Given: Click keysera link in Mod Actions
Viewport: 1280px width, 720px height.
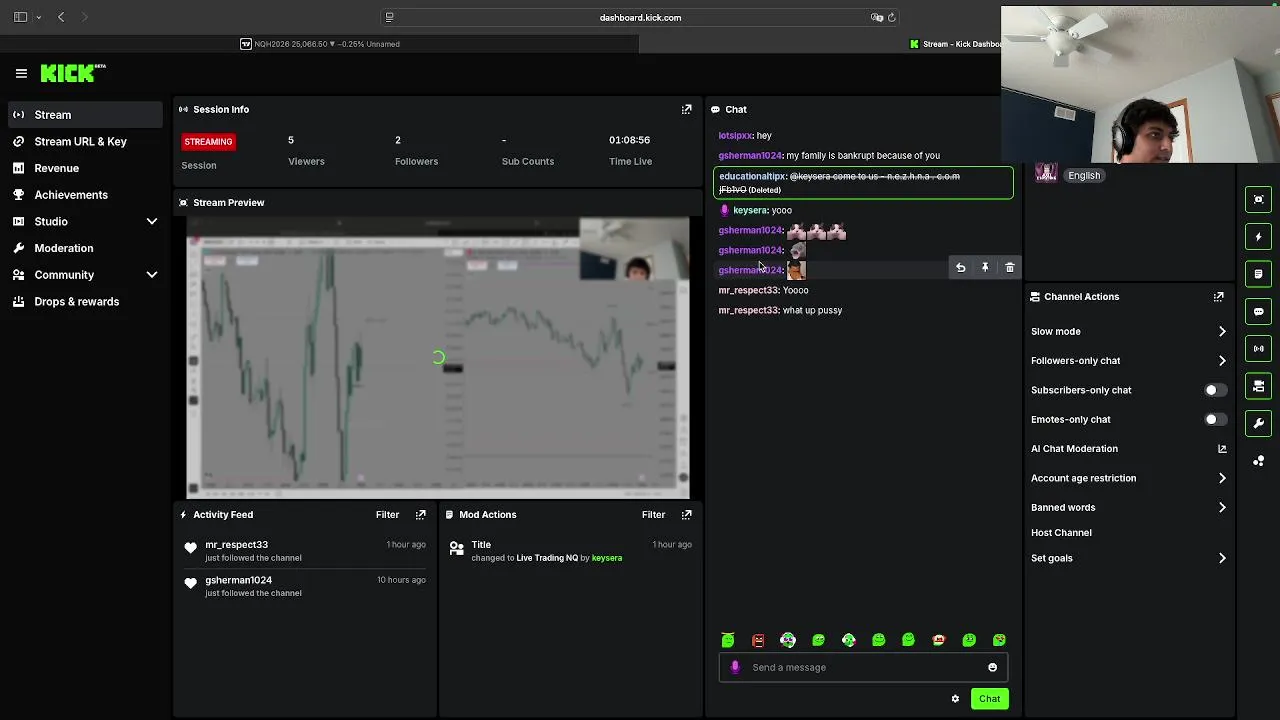Looking at the screenshot, I should pyautogui.click(x=606, y=558).
